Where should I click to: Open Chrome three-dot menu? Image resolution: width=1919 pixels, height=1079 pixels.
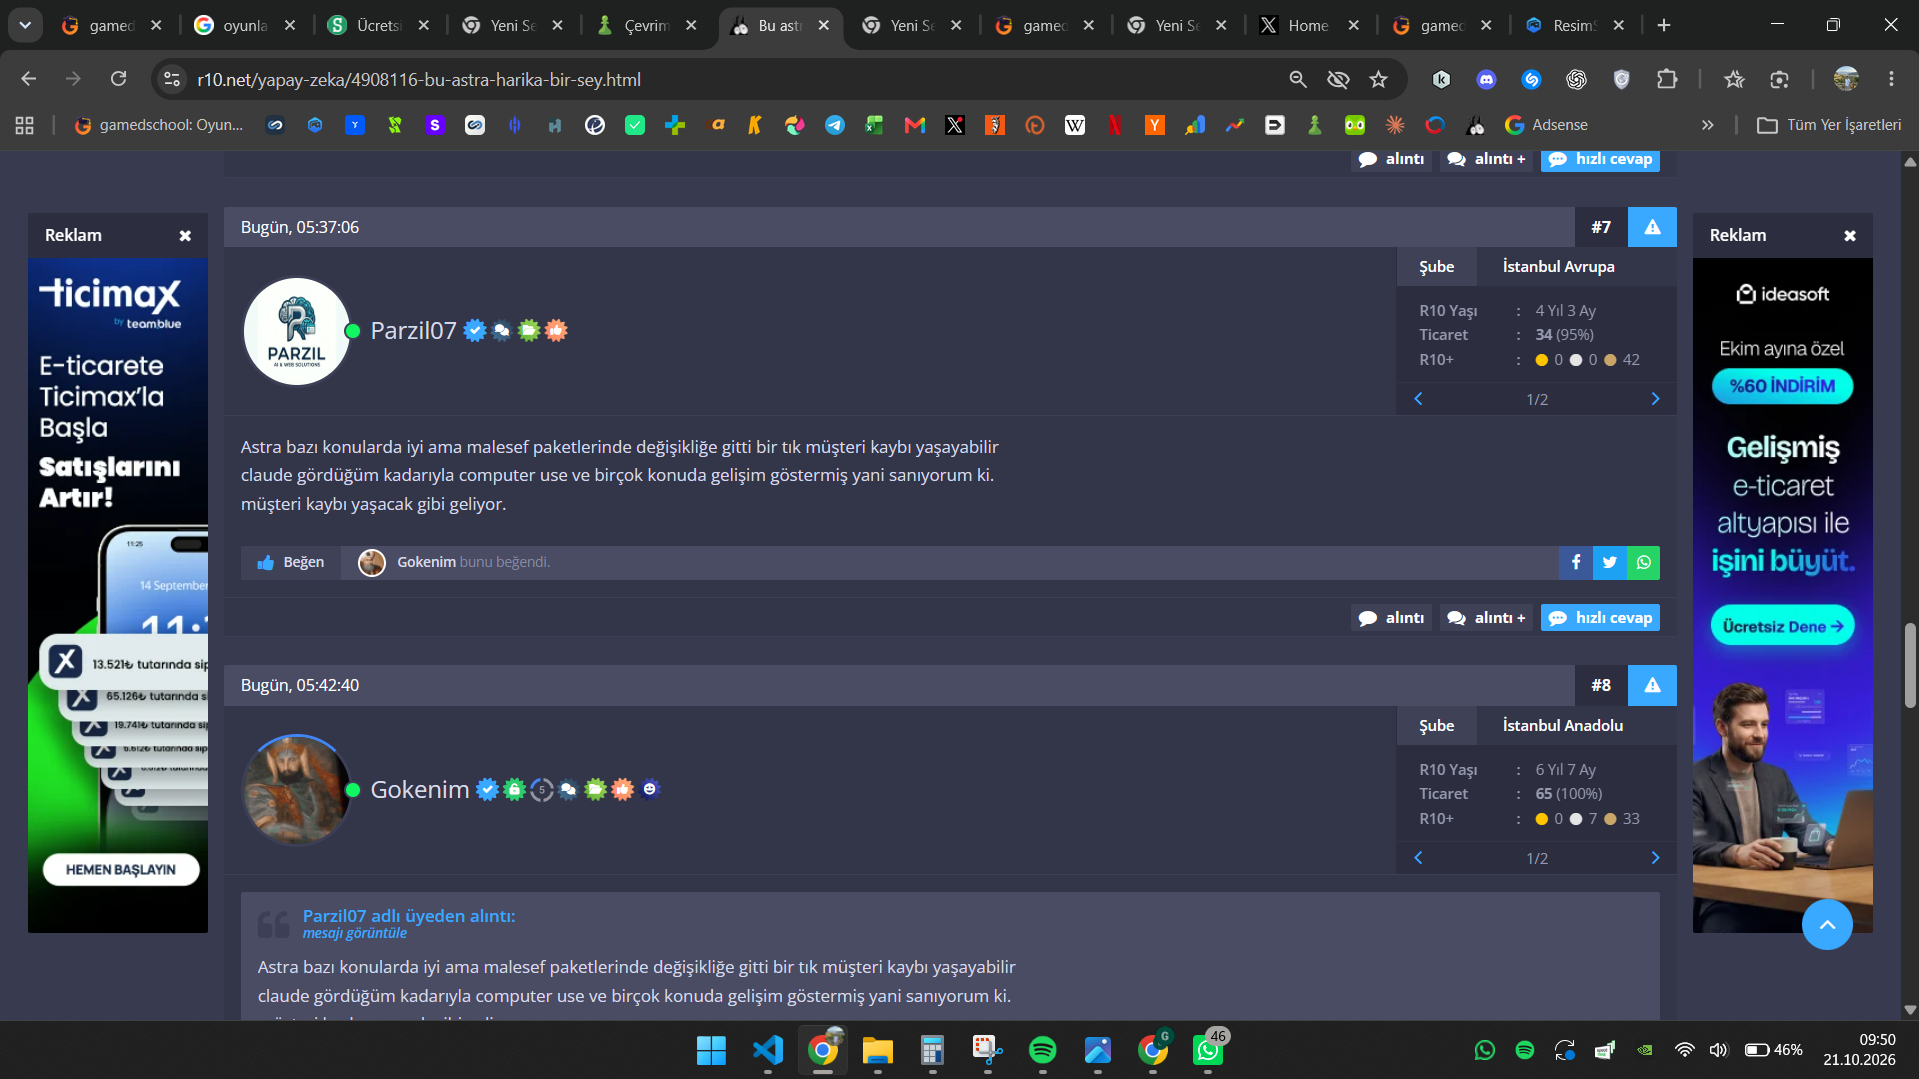(1891, 79)
